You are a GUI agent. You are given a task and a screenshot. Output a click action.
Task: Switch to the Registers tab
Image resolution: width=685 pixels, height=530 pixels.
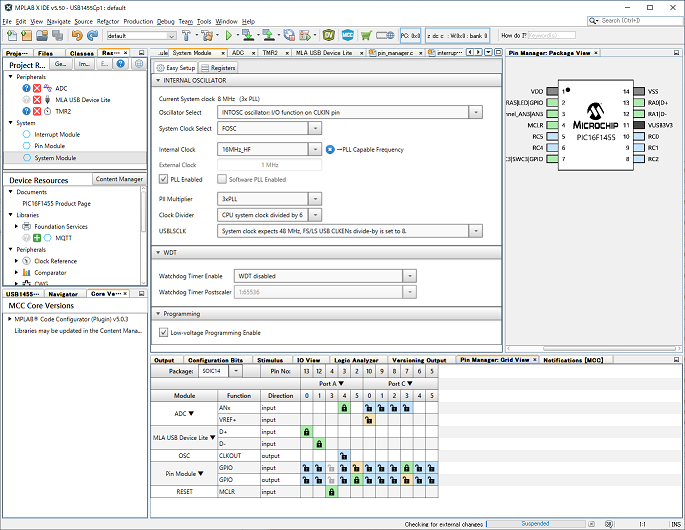coord(218,68)
